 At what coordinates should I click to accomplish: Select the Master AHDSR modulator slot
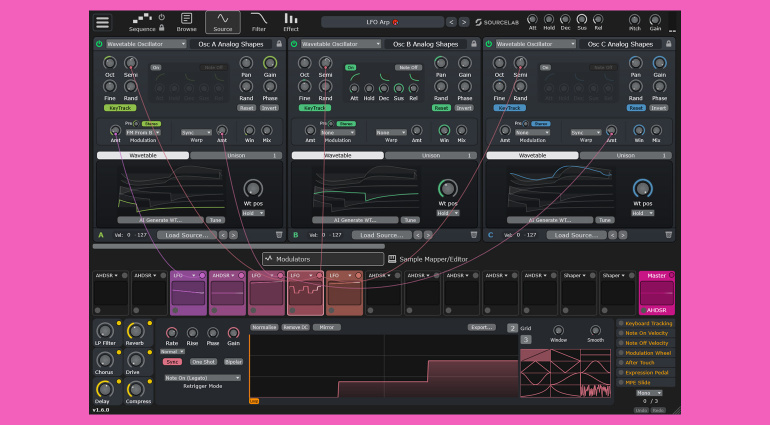(657, 294)
